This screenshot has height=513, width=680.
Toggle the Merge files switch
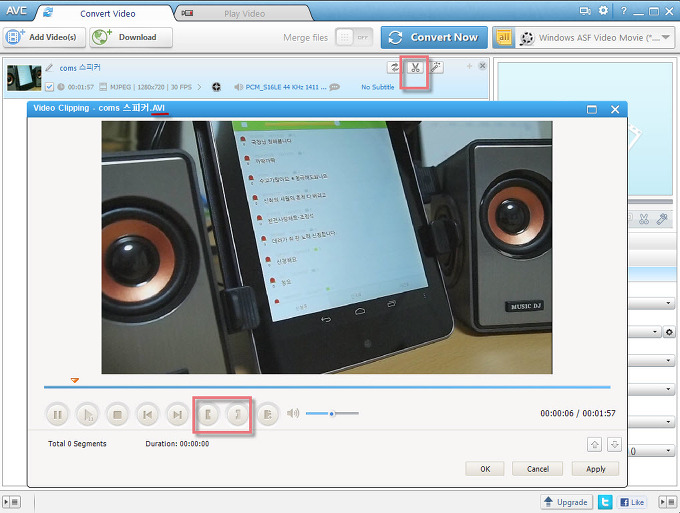click(352, 37)
